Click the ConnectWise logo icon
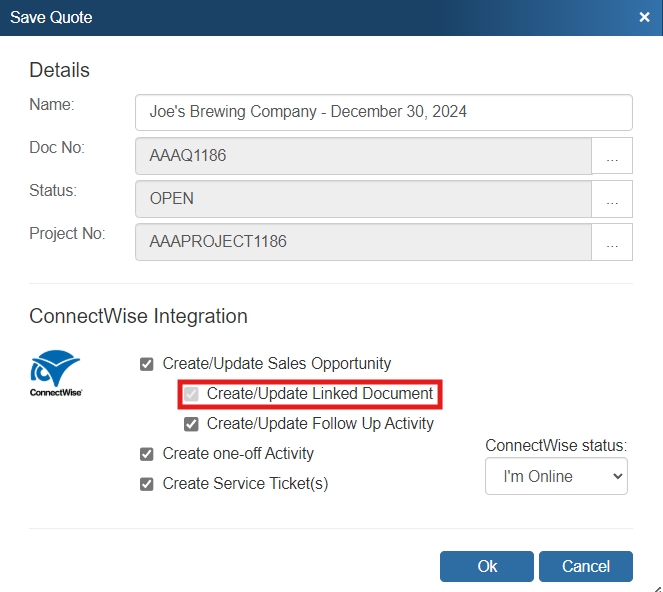663x592 pixels. 55,372
